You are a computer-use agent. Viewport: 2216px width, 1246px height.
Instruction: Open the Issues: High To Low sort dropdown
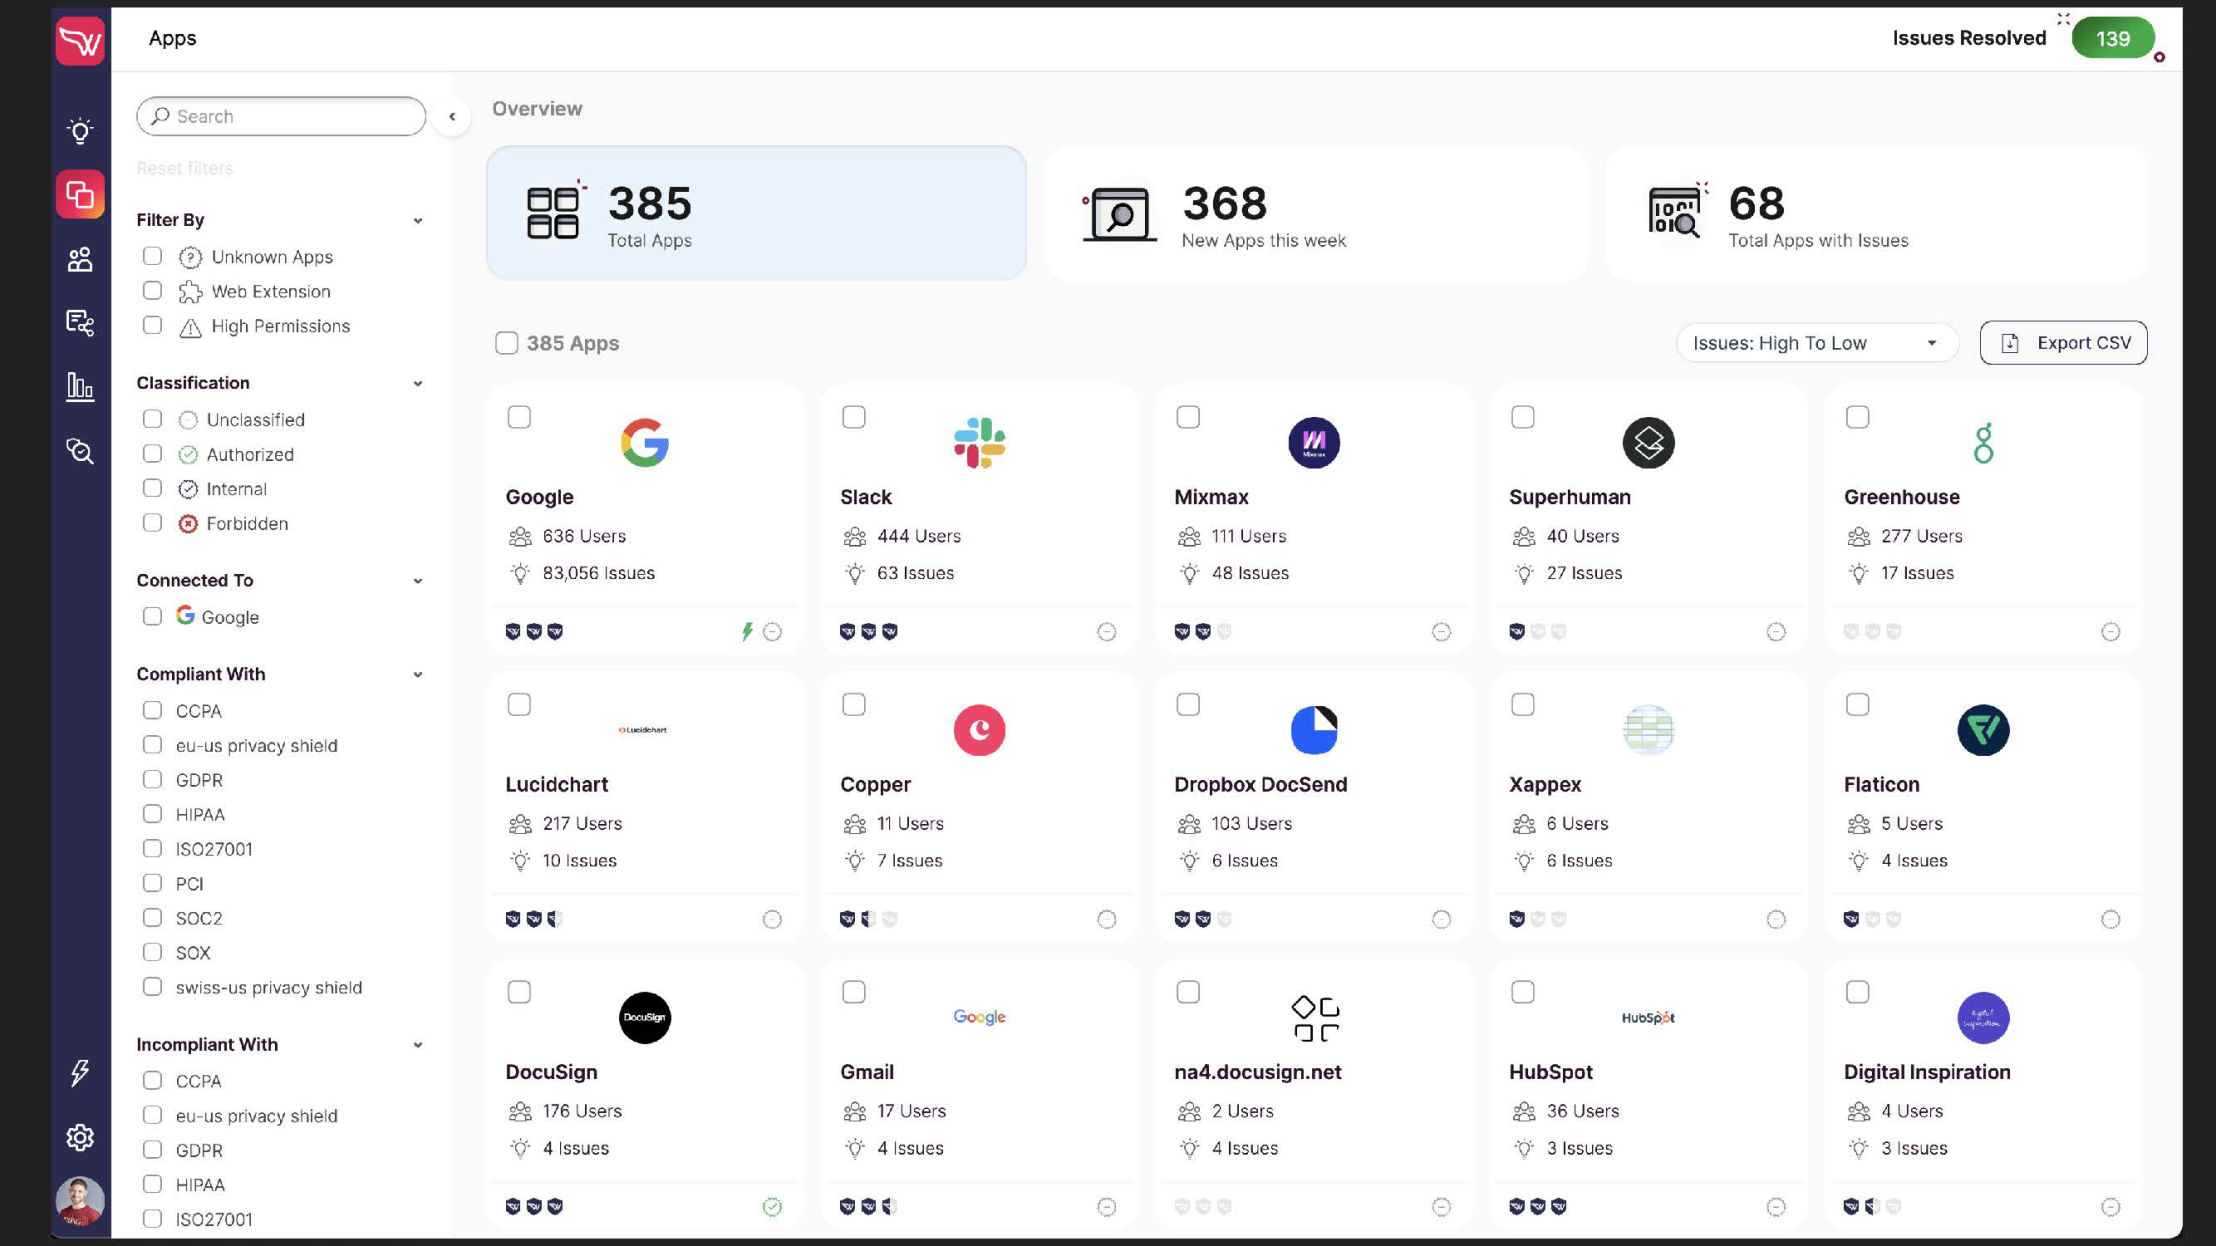[1816, 343]
